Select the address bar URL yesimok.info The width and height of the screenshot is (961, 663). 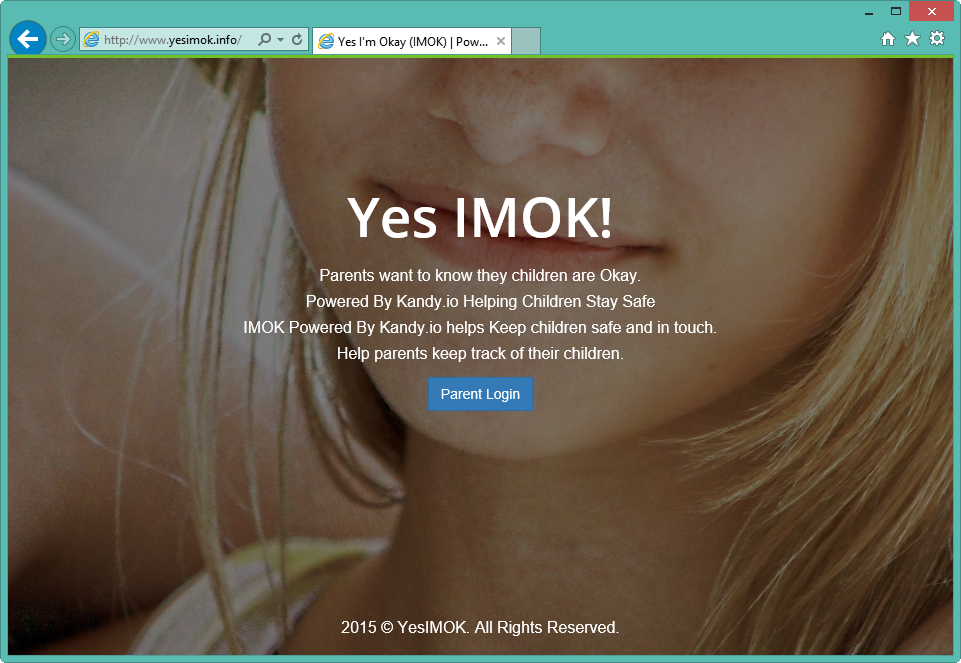[173, 40]
